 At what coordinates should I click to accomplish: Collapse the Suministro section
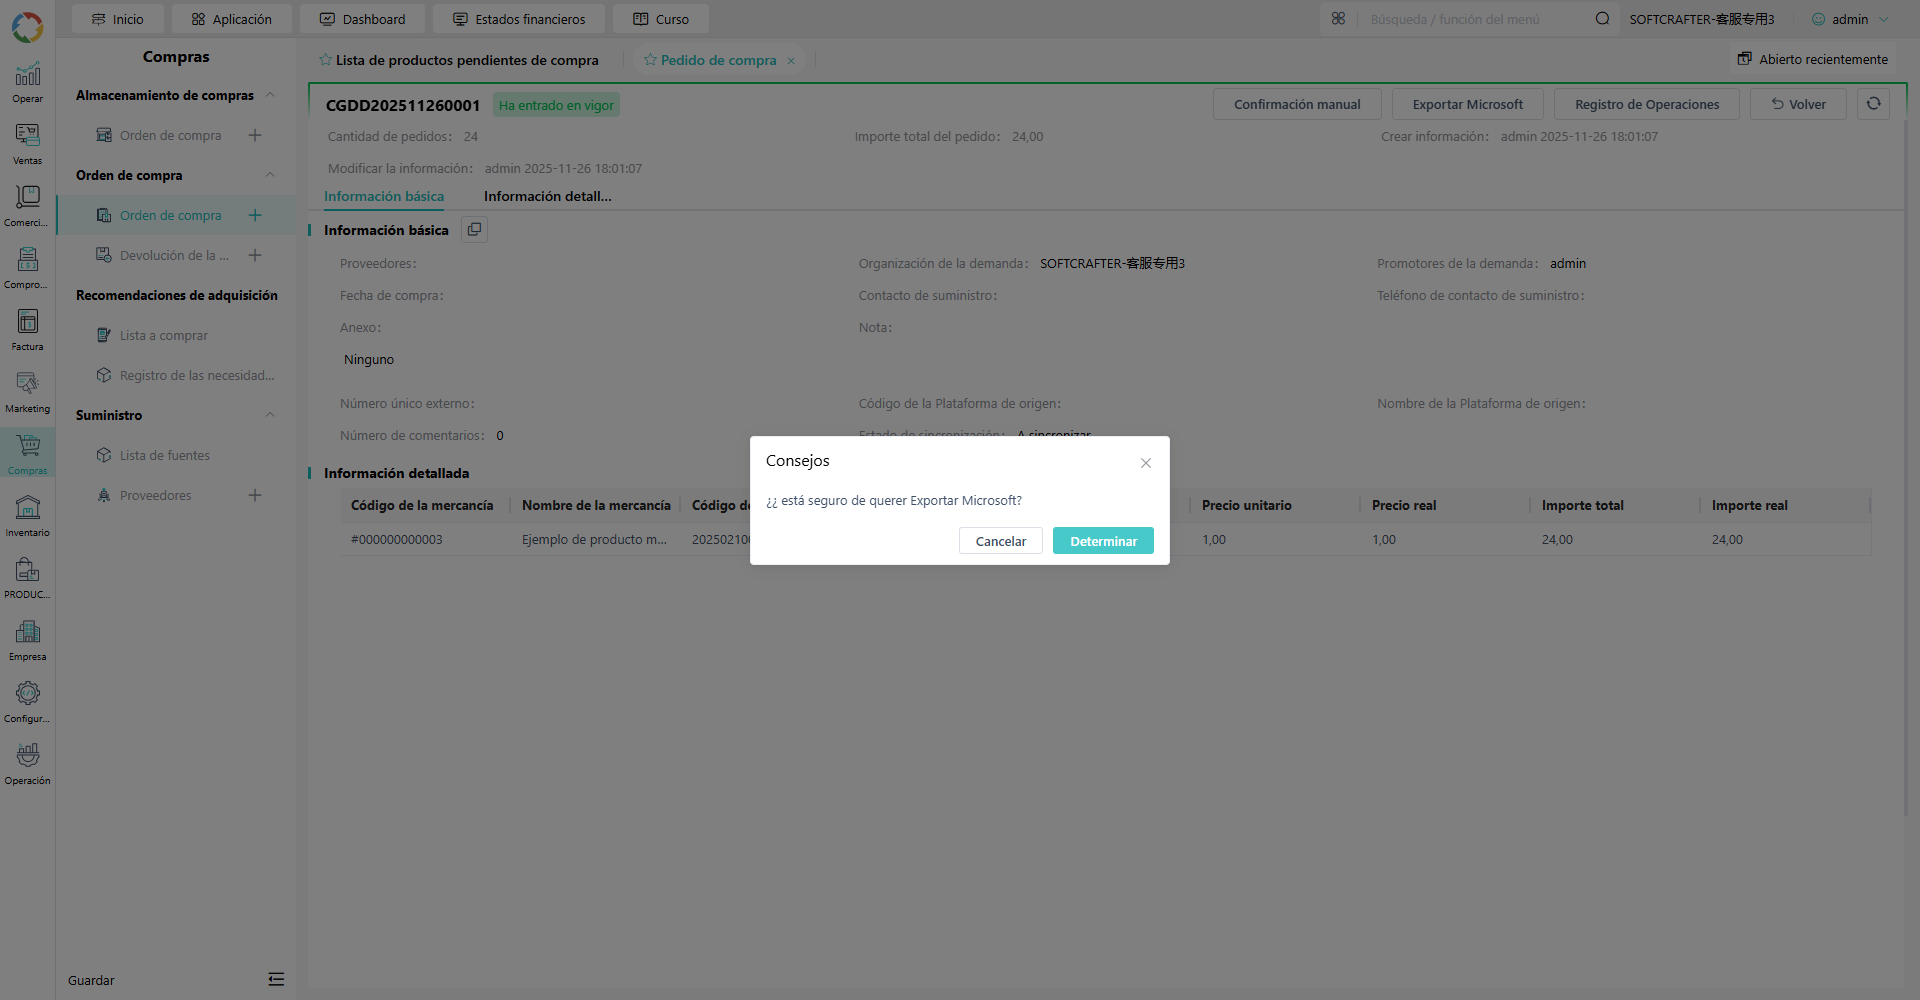pyautogui.click(x=270, y=415)
